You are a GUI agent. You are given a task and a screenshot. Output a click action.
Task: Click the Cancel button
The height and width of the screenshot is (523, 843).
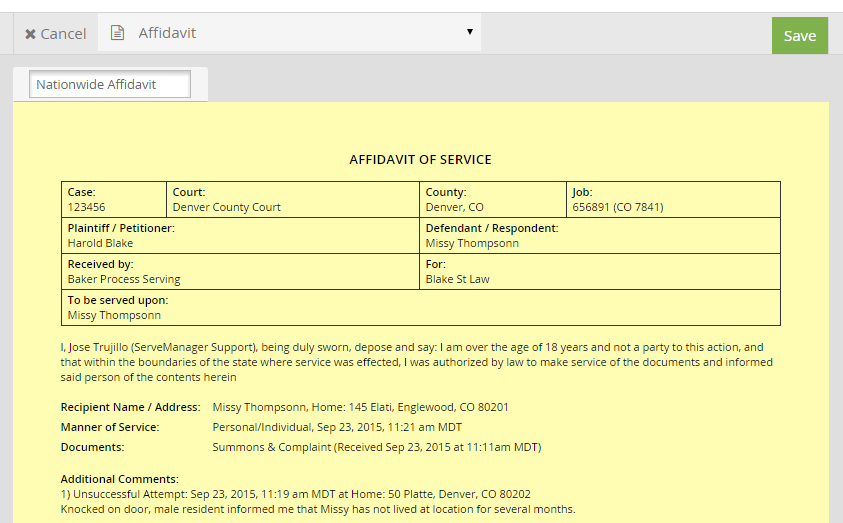click(56, 34)
